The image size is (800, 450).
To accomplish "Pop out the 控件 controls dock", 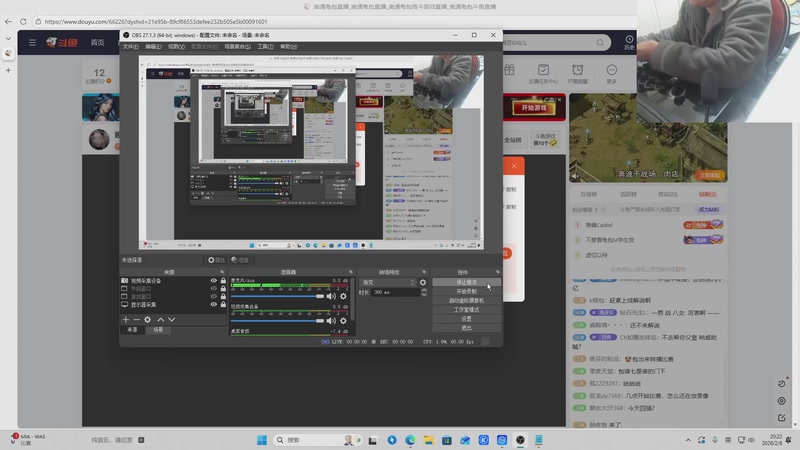I will [498, 272].
